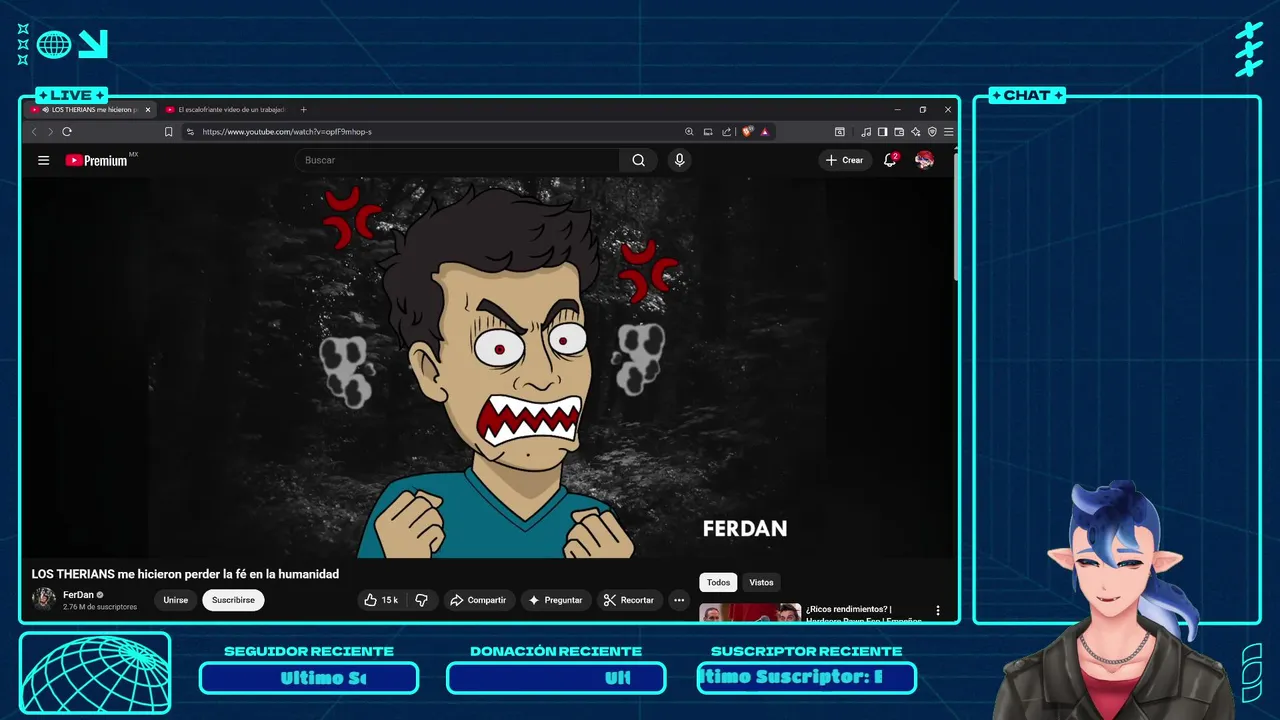Open the YouTube hamburger guide menu
Screen dimensions: 1280x720
[x=43, y=160]
